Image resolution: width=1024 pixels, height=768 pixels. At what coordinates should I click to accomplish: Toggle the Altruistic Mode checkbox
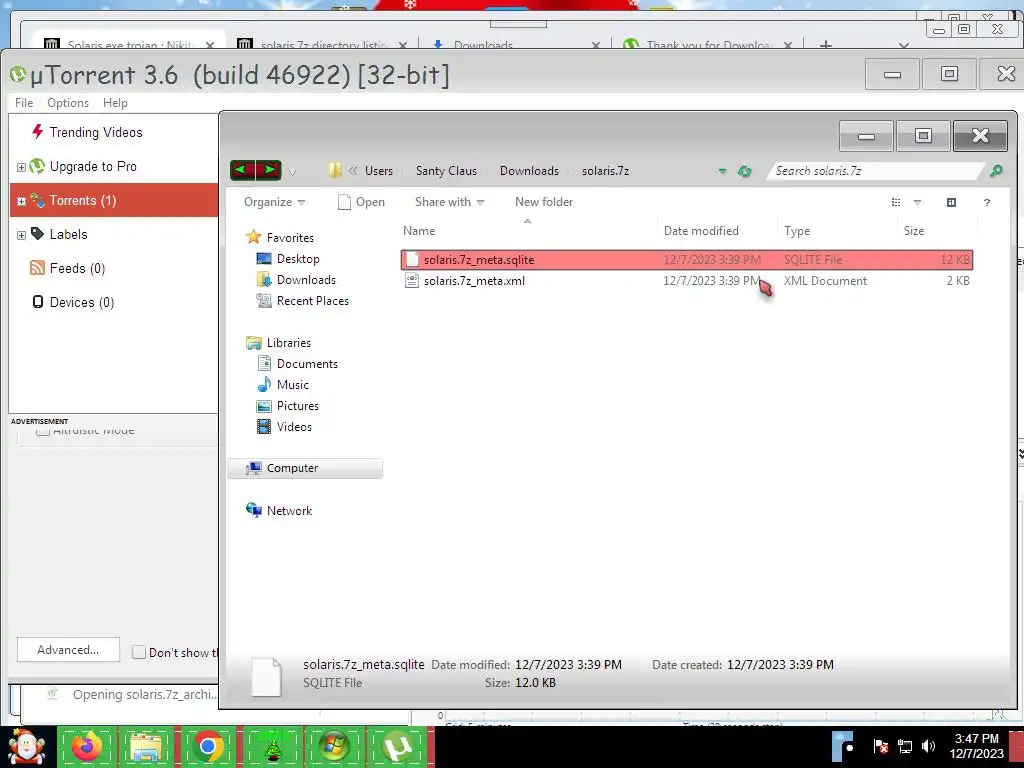click(42, 430)
